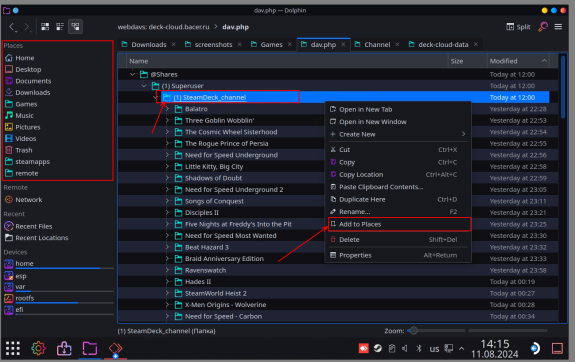This screenshot has height=362, width=575.
Task: Adjust the Zoom slider
Action: [436, 331]
